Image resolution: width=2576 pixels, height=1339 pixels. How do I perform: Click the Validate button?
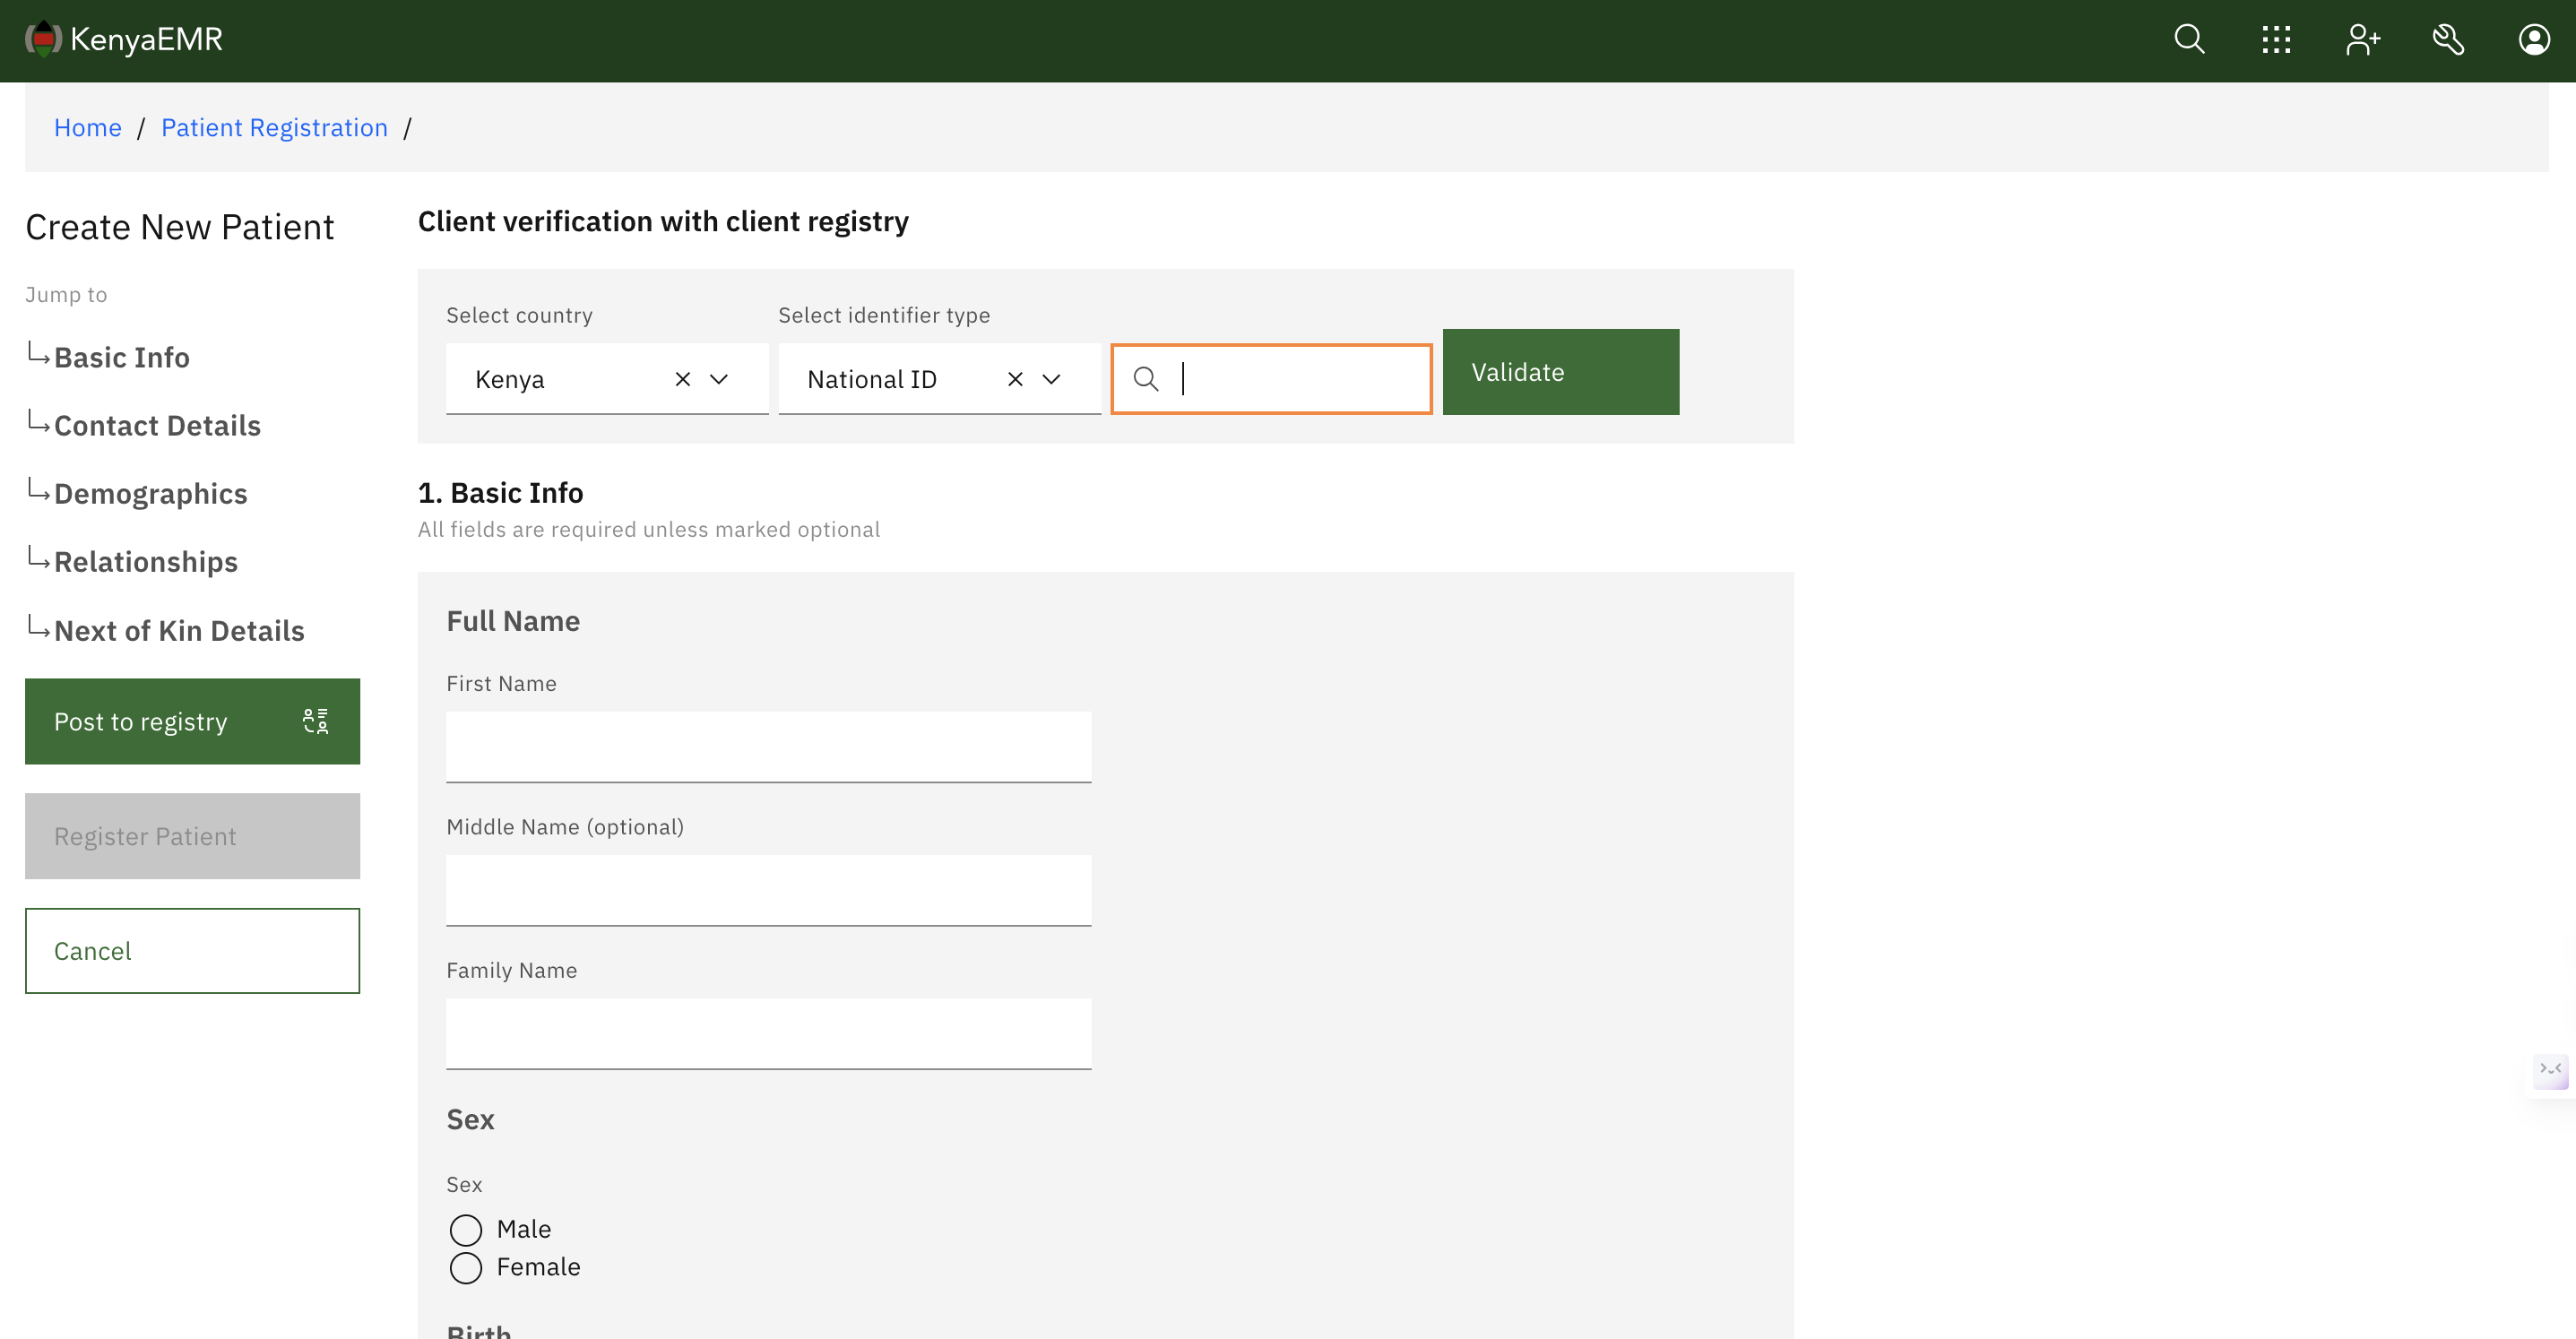pos(1560,372)
